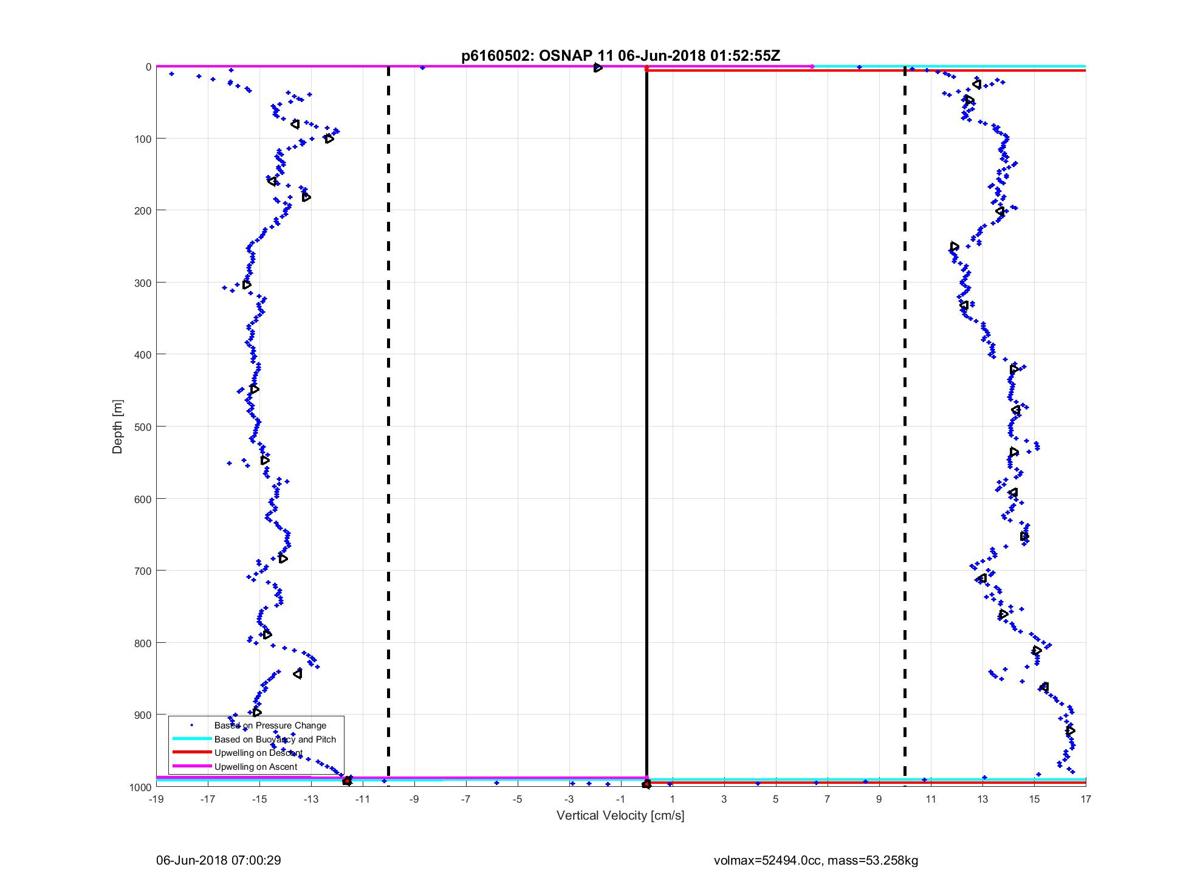Click x-axis tick label "-3"
Viewport: 1200px width, 885px height.
tap(569, 800)
